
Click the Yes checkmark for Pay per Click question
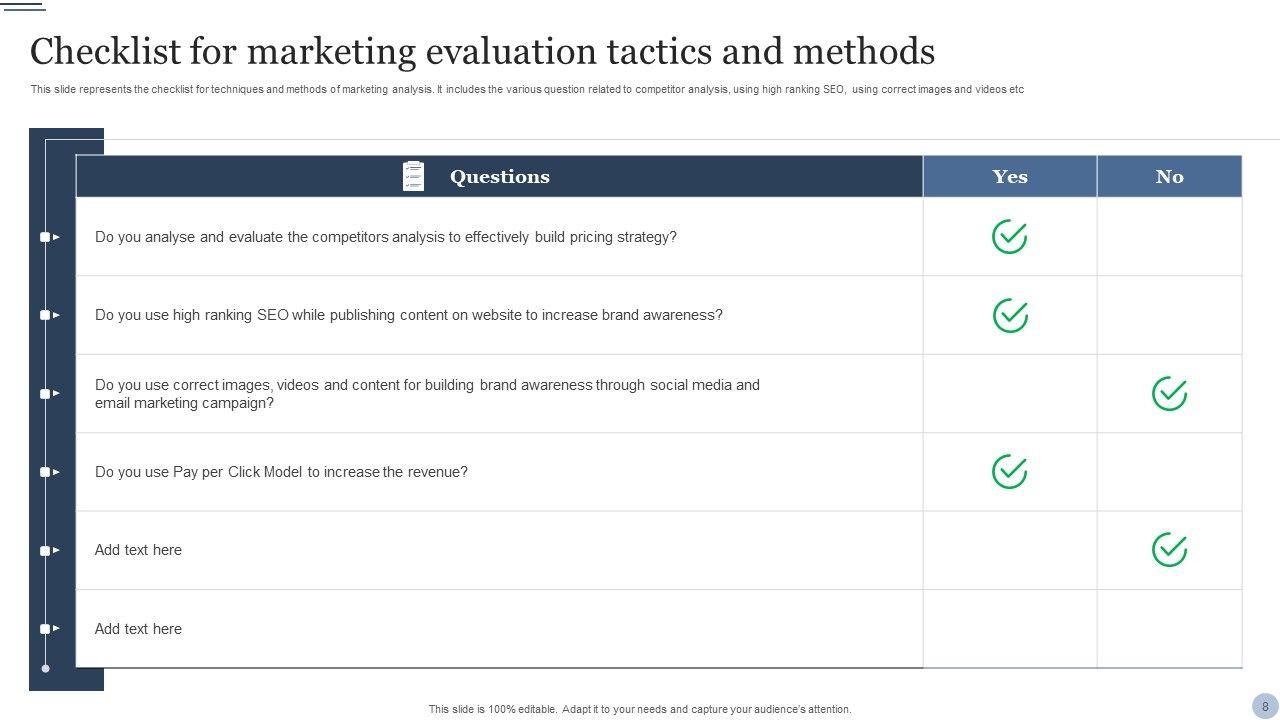point(1009,472)
